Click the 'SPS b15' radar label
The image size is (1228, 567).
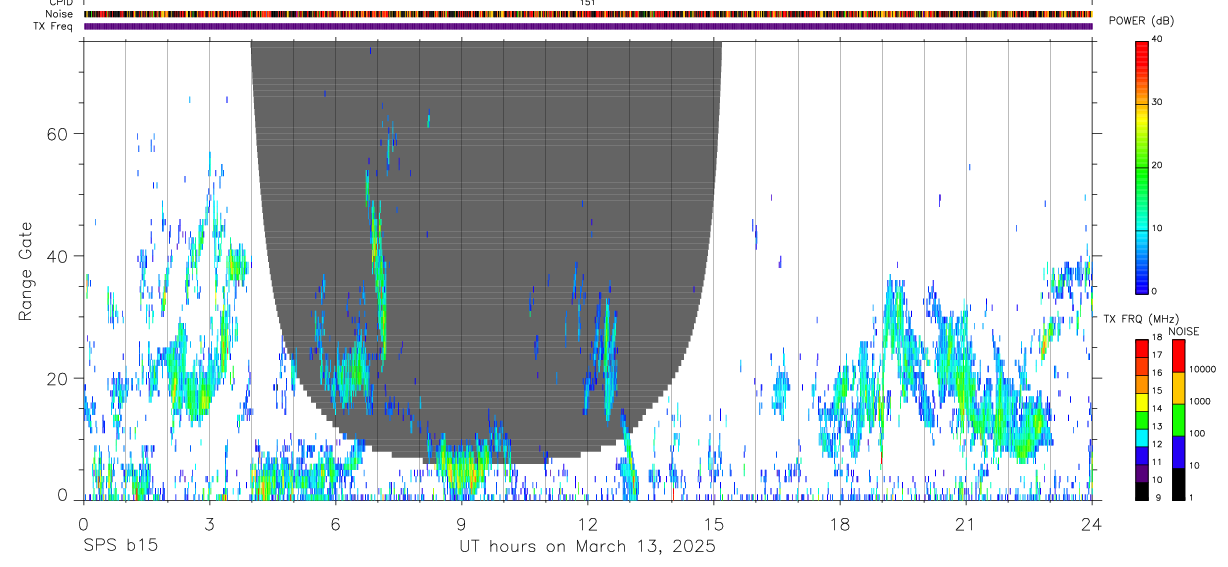(x=120, y=547)
